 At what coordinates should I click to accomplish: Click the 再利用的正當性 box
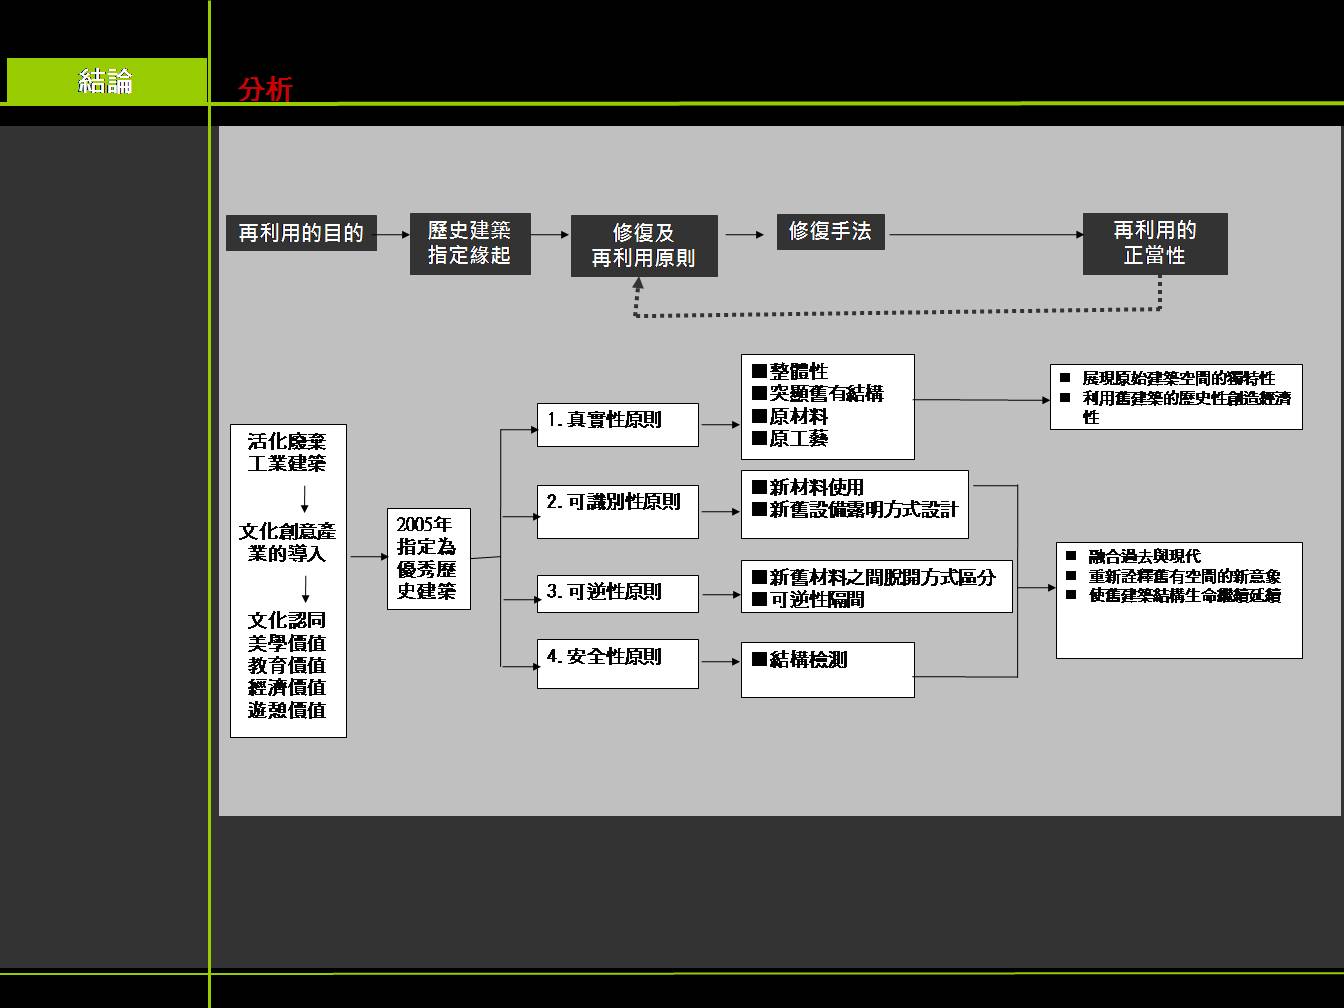pyautogui.click(x=1155, y=243)
